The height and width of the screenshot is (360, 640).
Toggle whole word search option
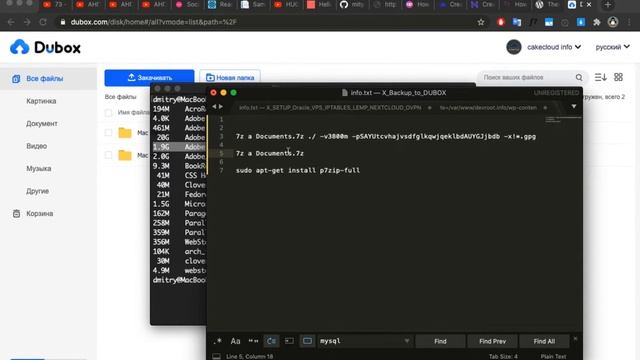click(253, 341)
